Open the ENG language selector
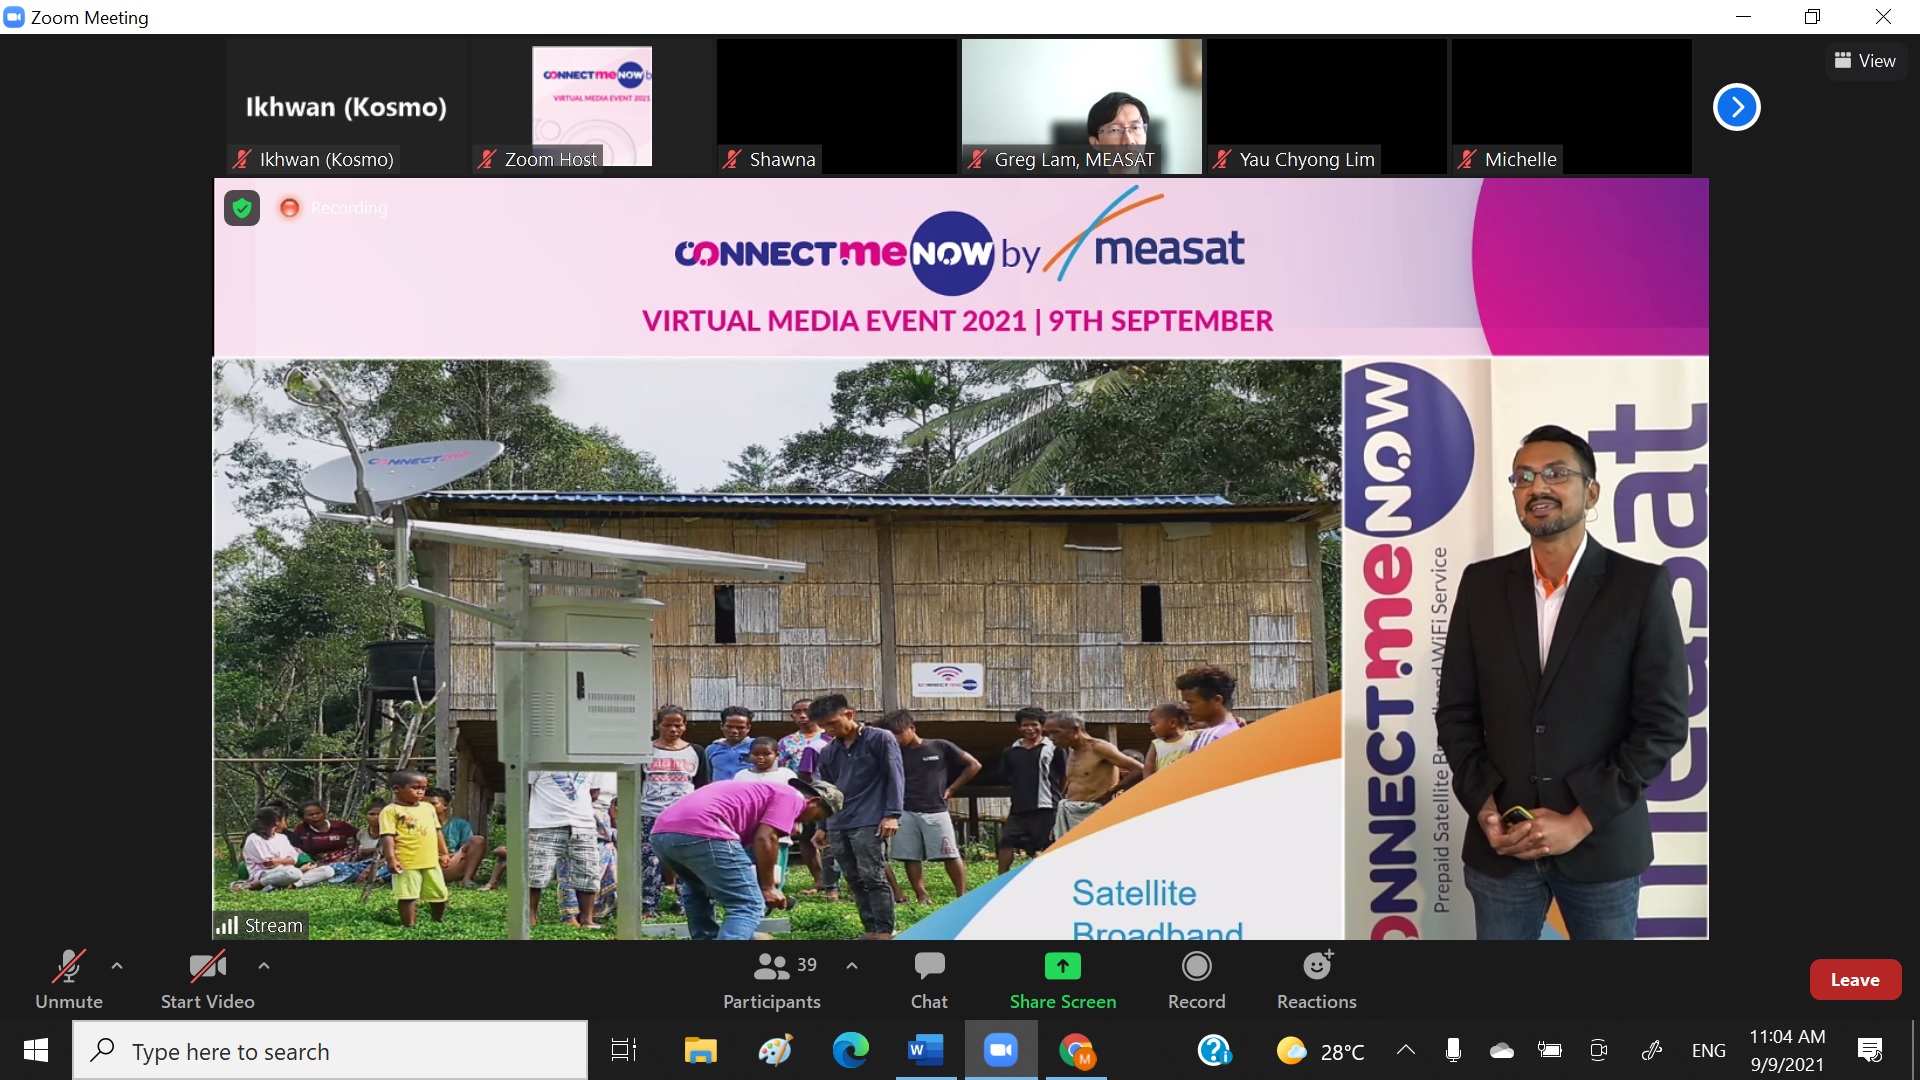The image size is (1920, 1080). pos(1708,1051)
